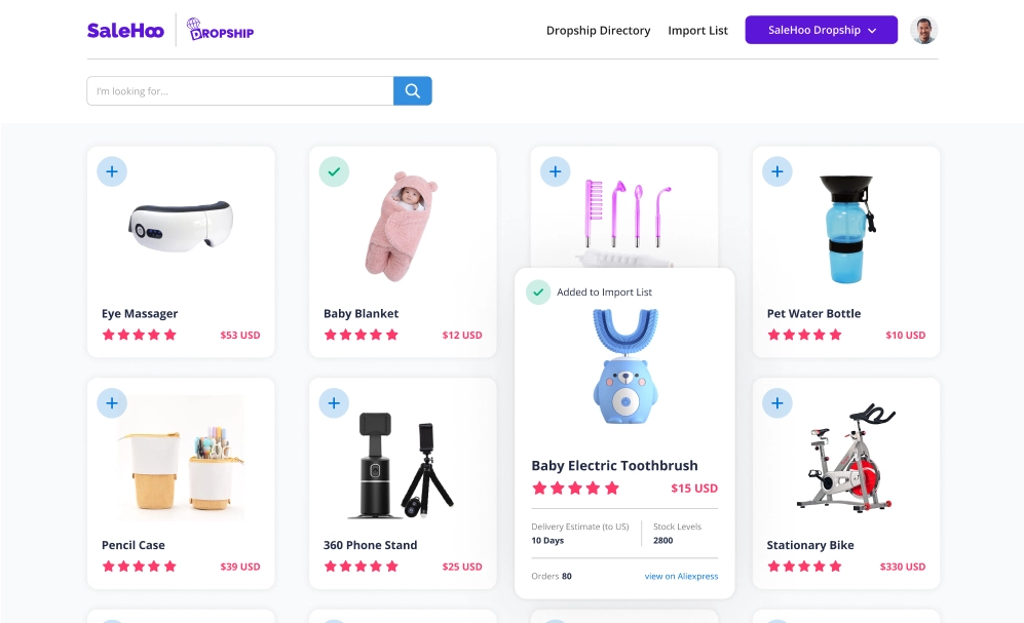This screenshot has height=623, width=1024.
Task: Click the chevron in SaleHoo Dropship button
Action: pyautogui.click(x=872, y=31)
